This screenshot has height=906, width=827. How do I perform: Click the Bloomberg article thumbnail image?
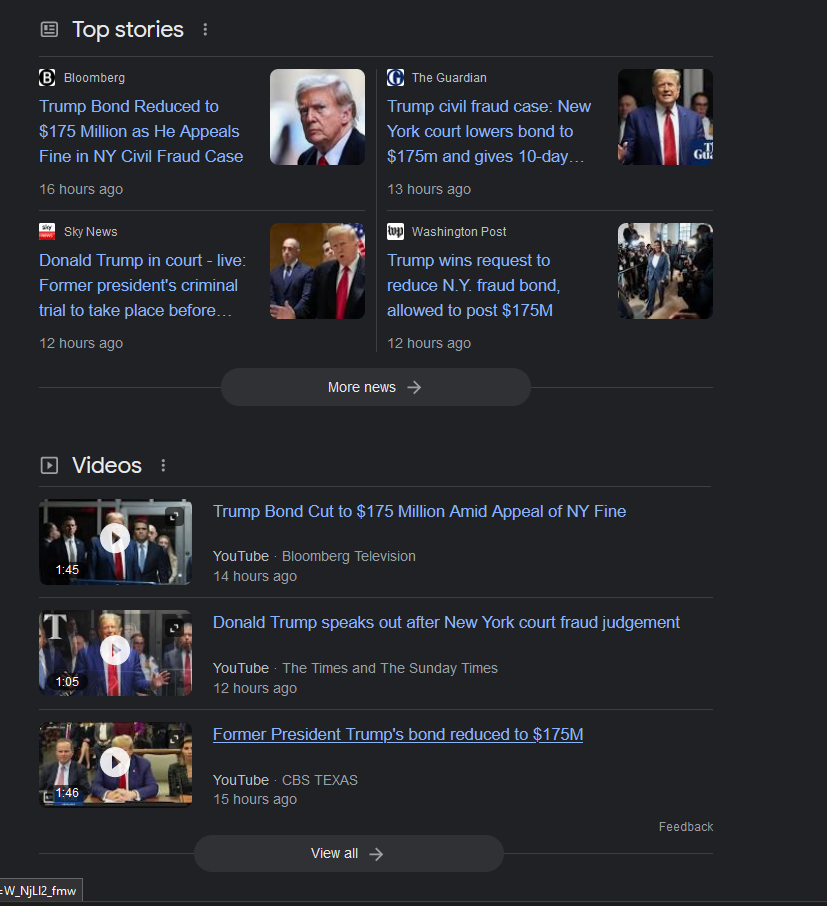coord(317,117)
